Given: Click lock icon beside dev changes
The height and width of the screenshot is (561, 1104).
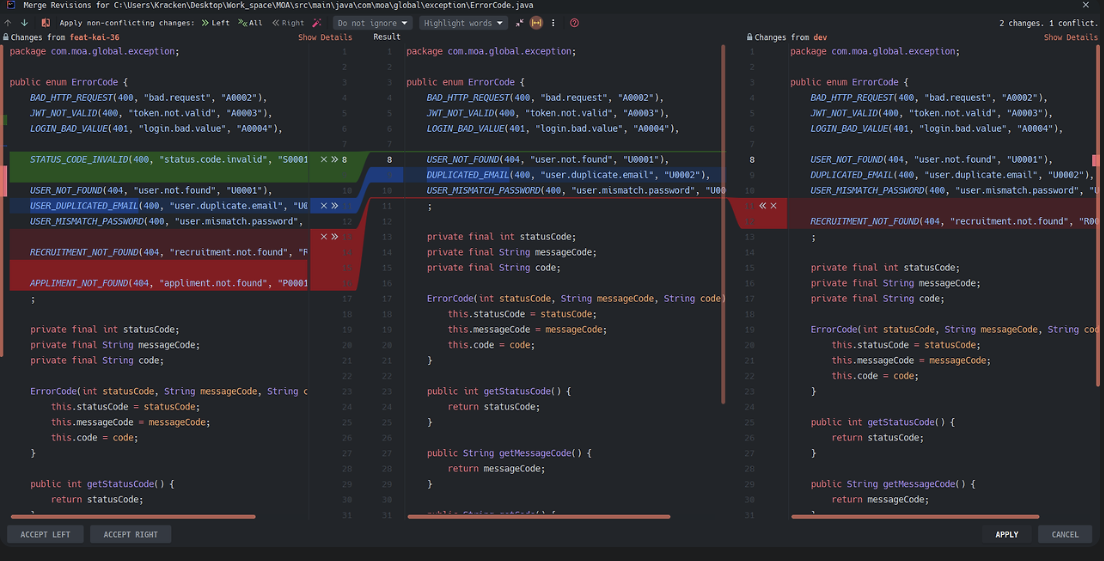Looking at the screenshot, I should (750, 37).
